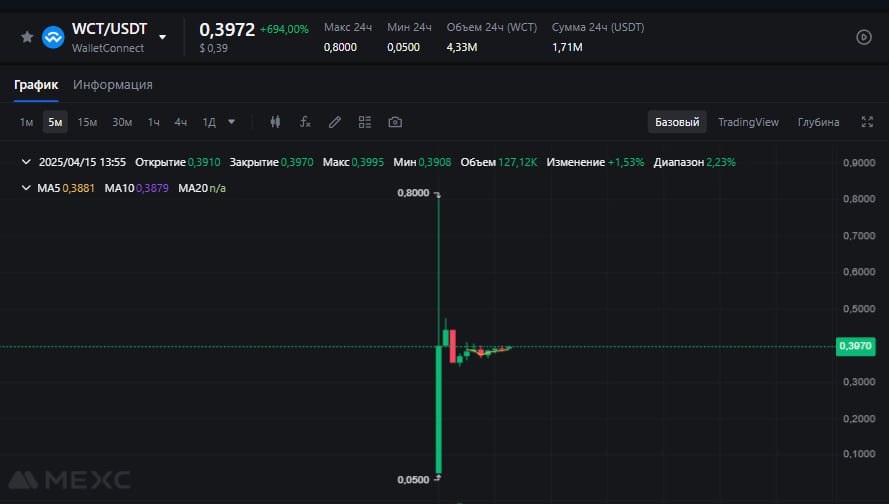Click the Макс 24ч value 0,8000
889x504 pixels.
pyautogui.click(x=340, y=48)
